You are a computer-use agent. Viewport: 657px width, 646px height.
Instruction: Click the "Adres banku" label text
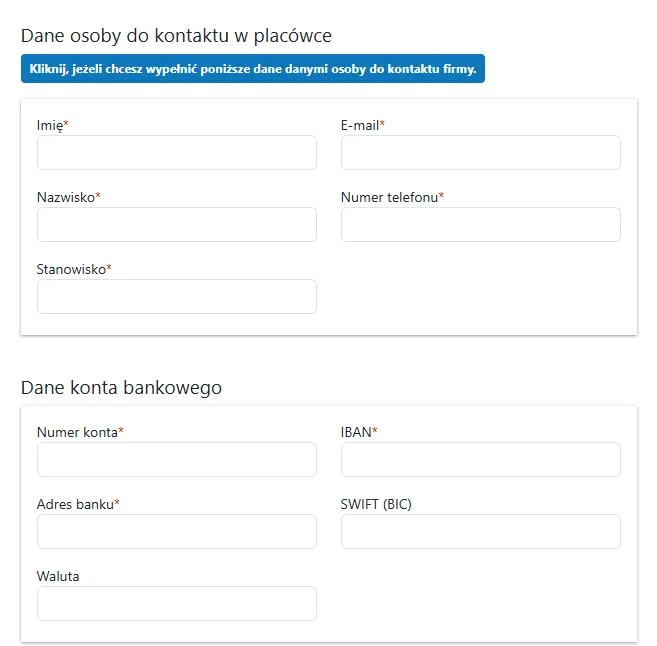coord(75,504)
